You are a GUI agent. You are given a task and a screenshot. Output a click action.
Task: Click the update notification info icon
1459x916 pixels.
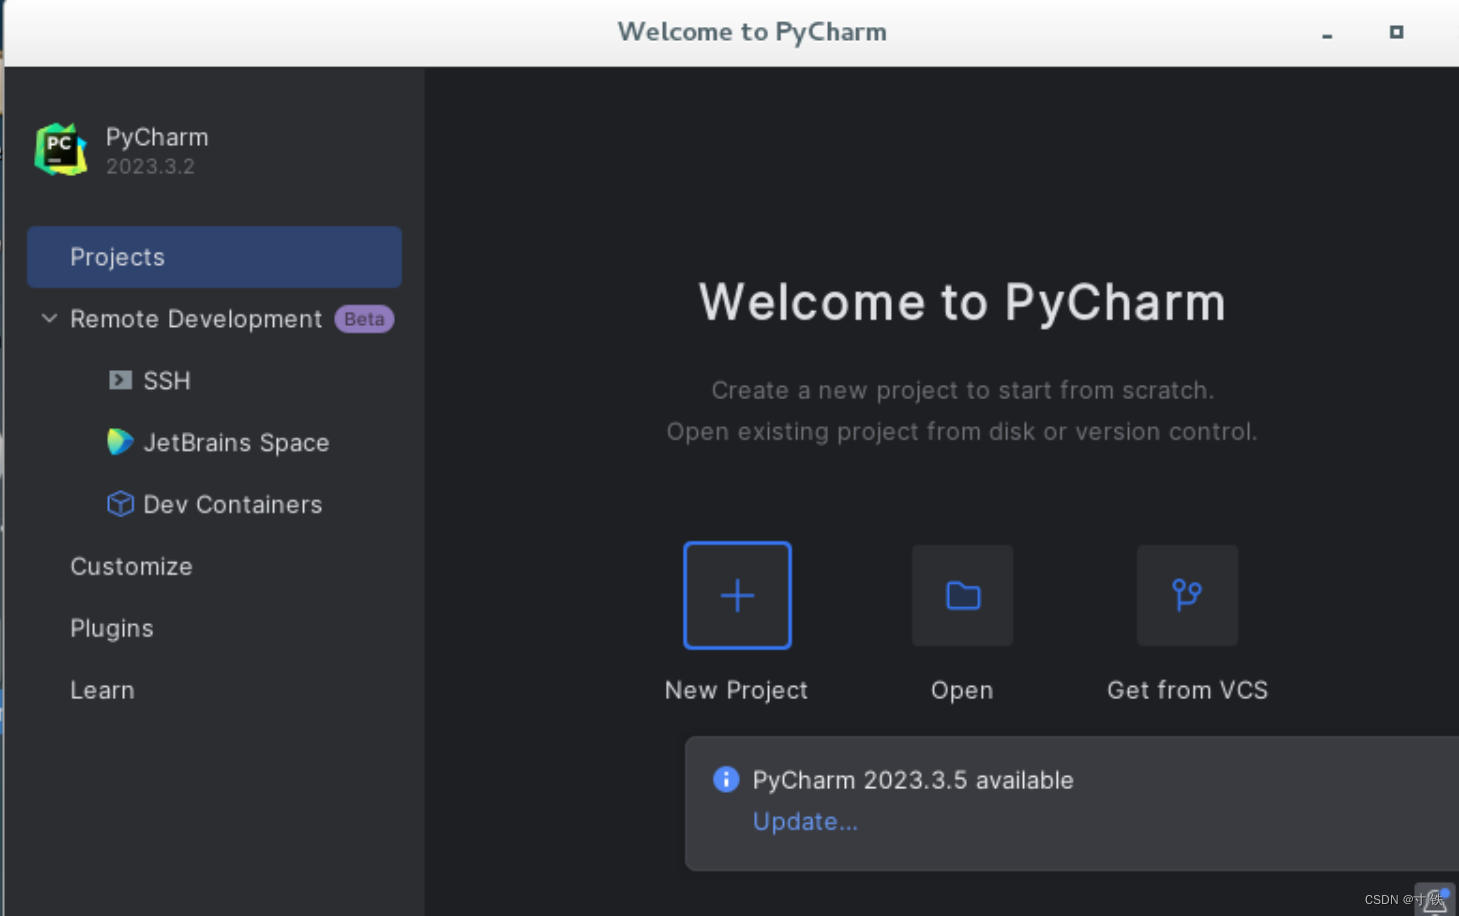[726, 779]
